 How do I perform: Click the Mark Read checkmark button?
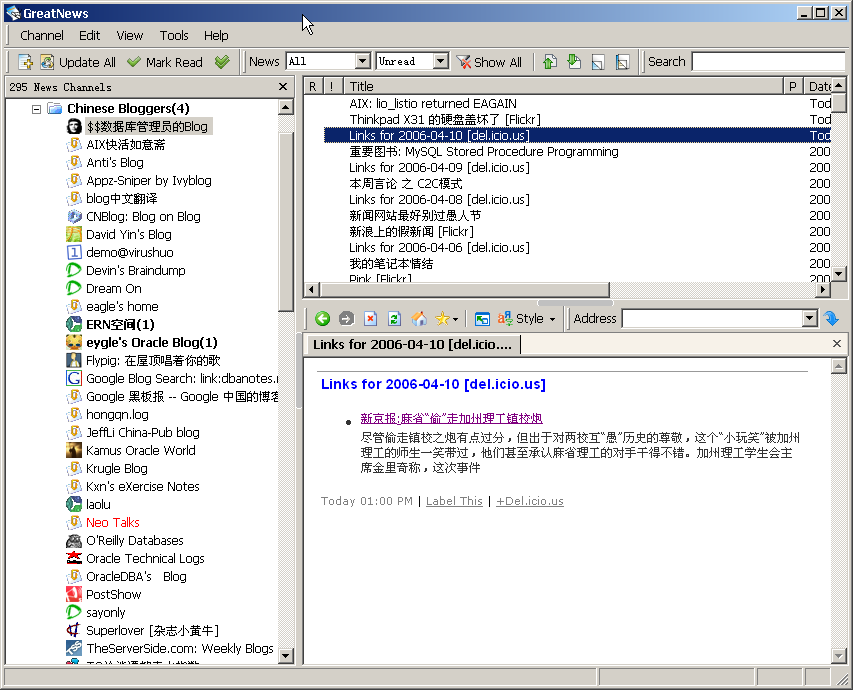[x=164, y=62]
